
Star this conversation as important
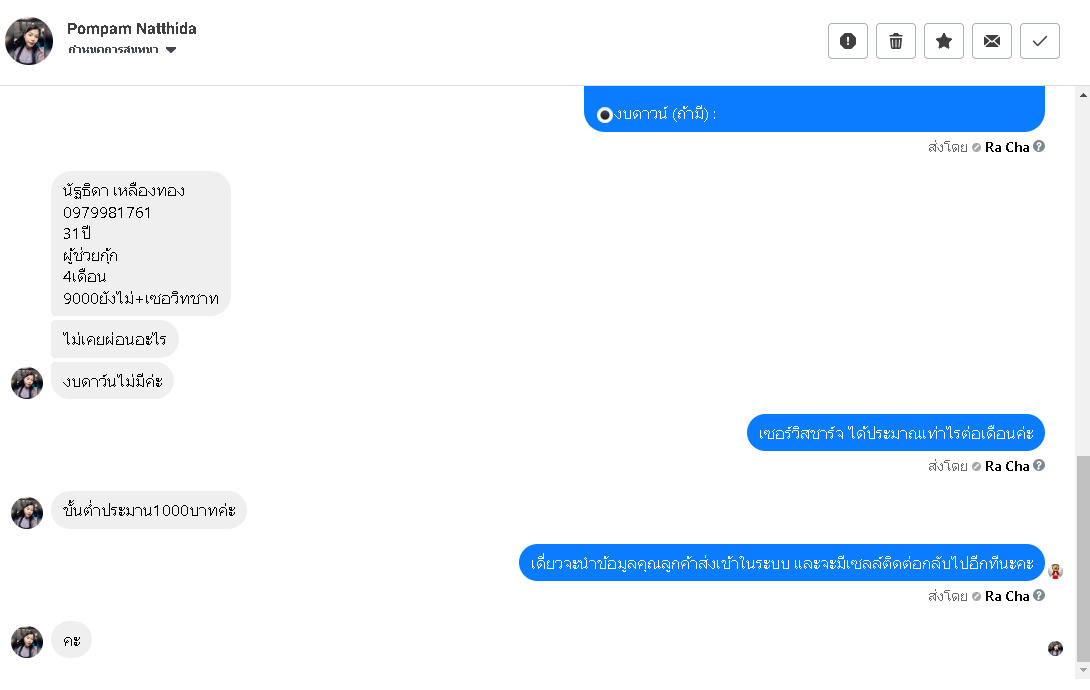coord(944,41)
